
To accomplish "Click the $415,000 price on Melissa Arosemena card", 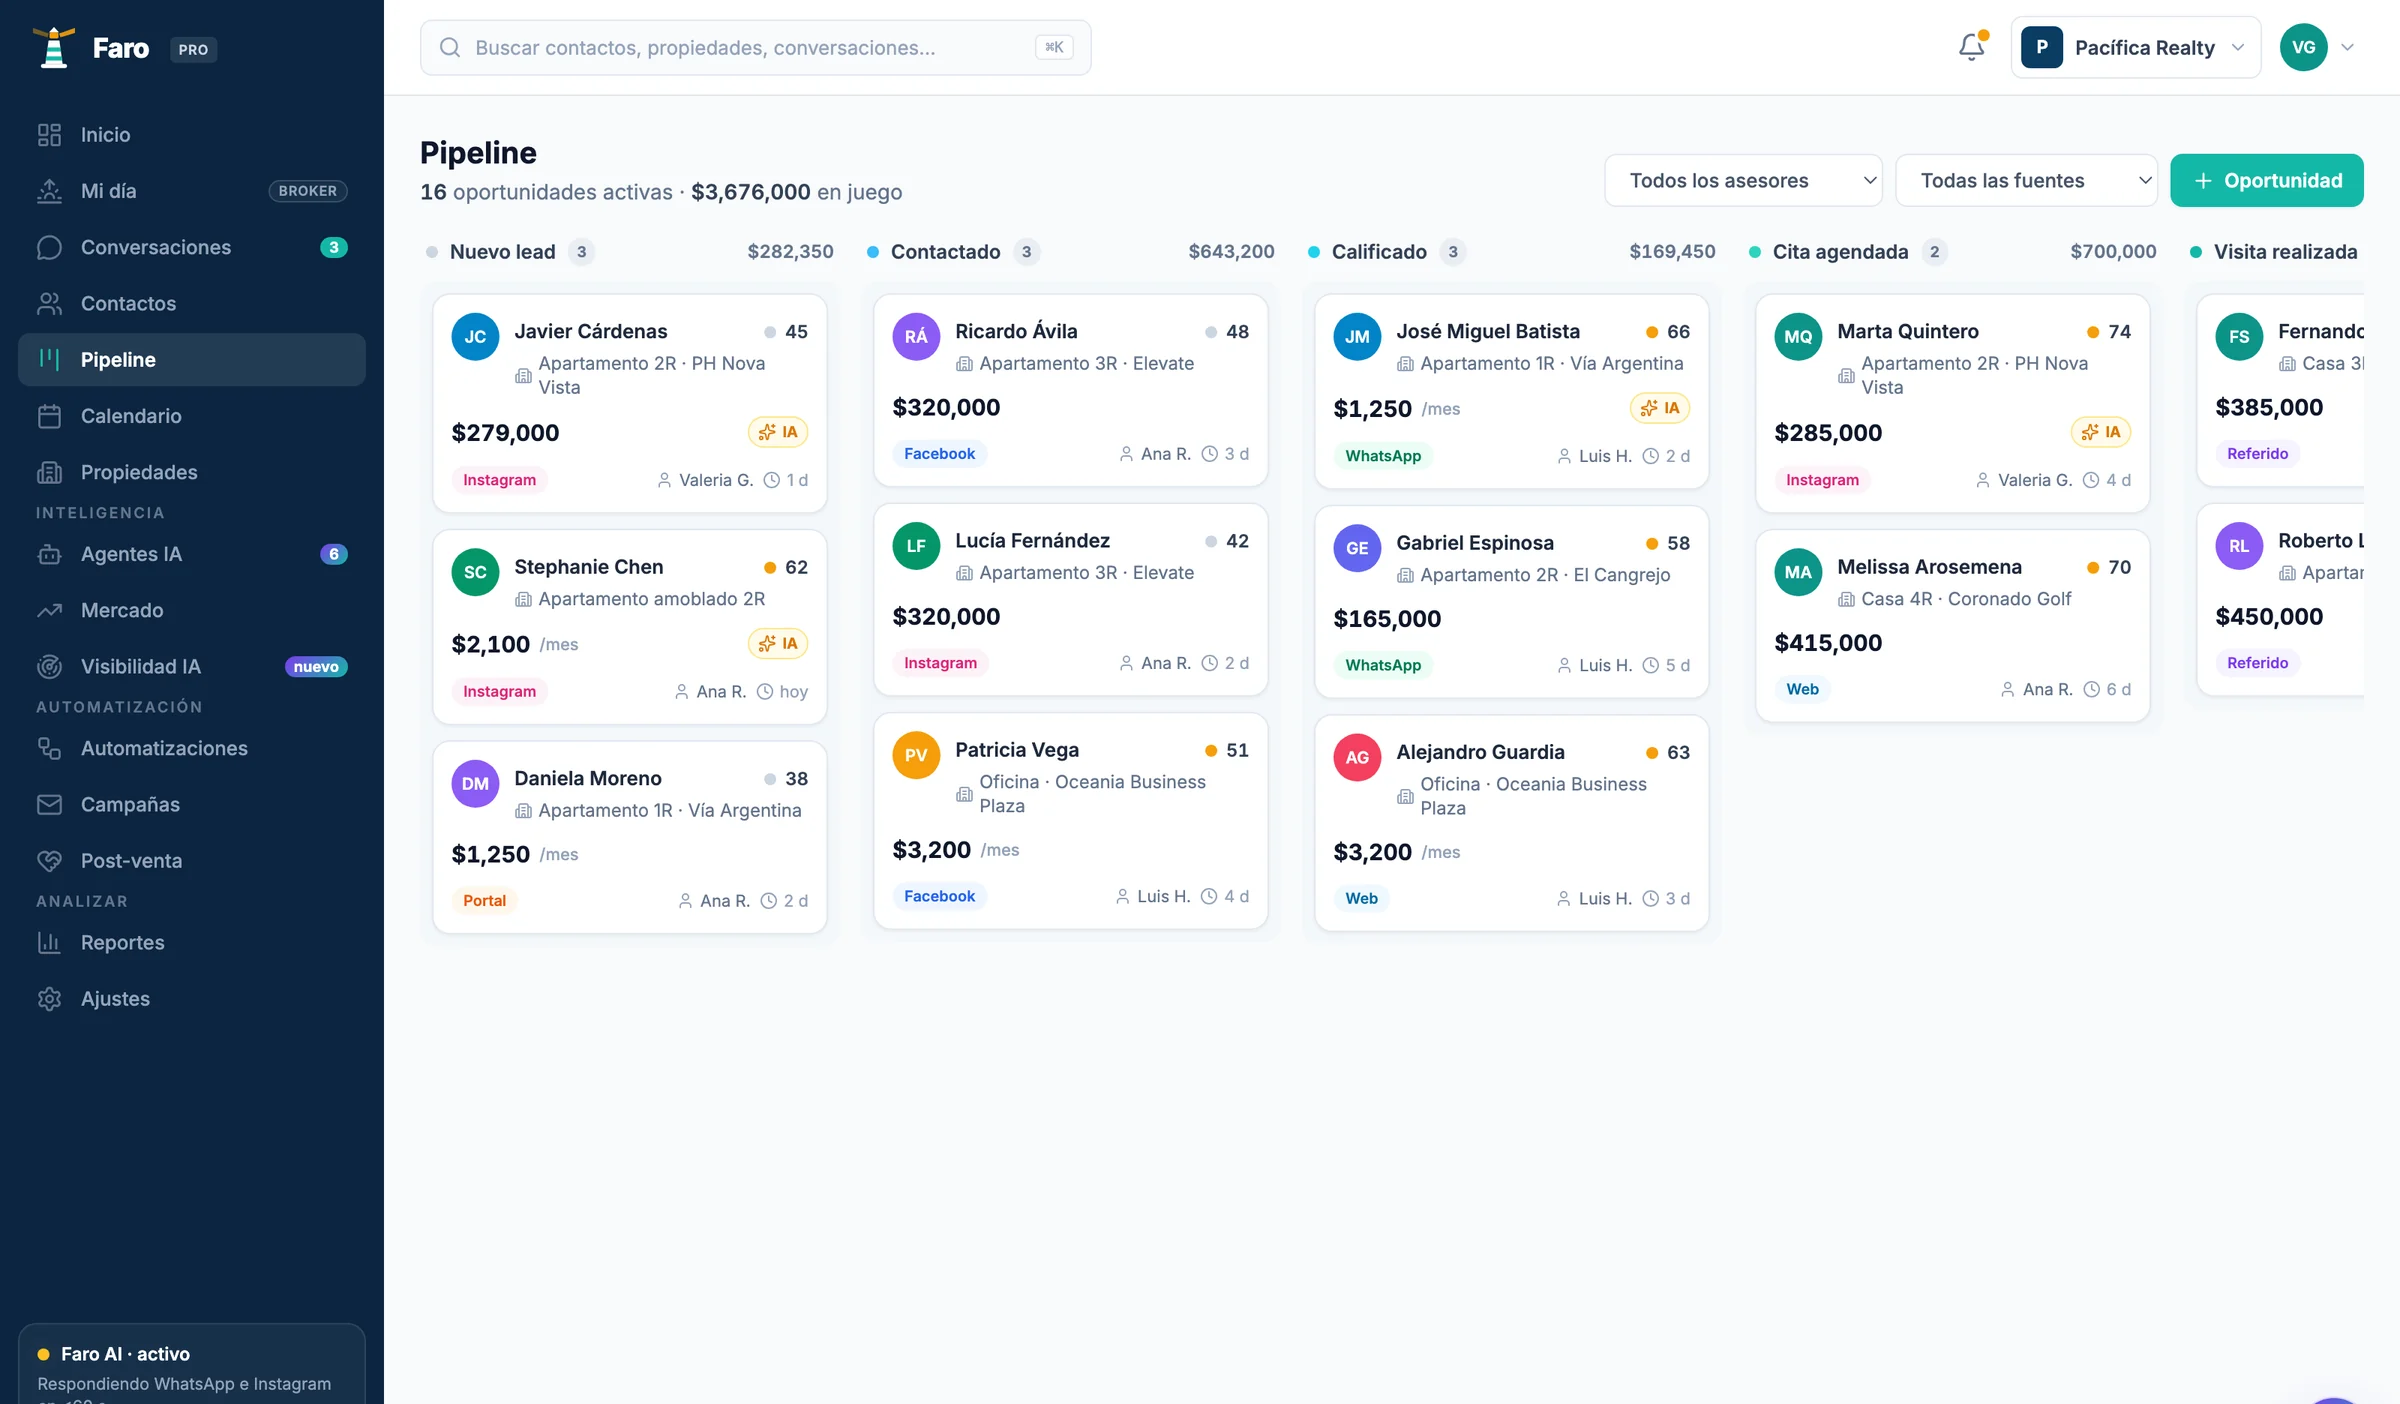I will tap(1828, 643).
